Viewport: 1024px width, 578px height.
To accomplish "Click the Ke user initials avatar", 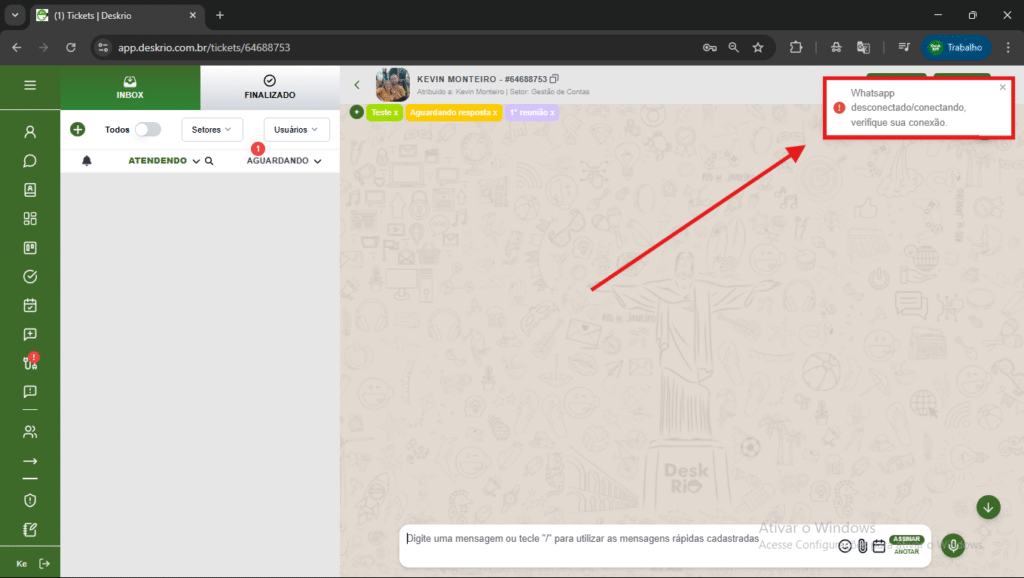I will 22,564.
